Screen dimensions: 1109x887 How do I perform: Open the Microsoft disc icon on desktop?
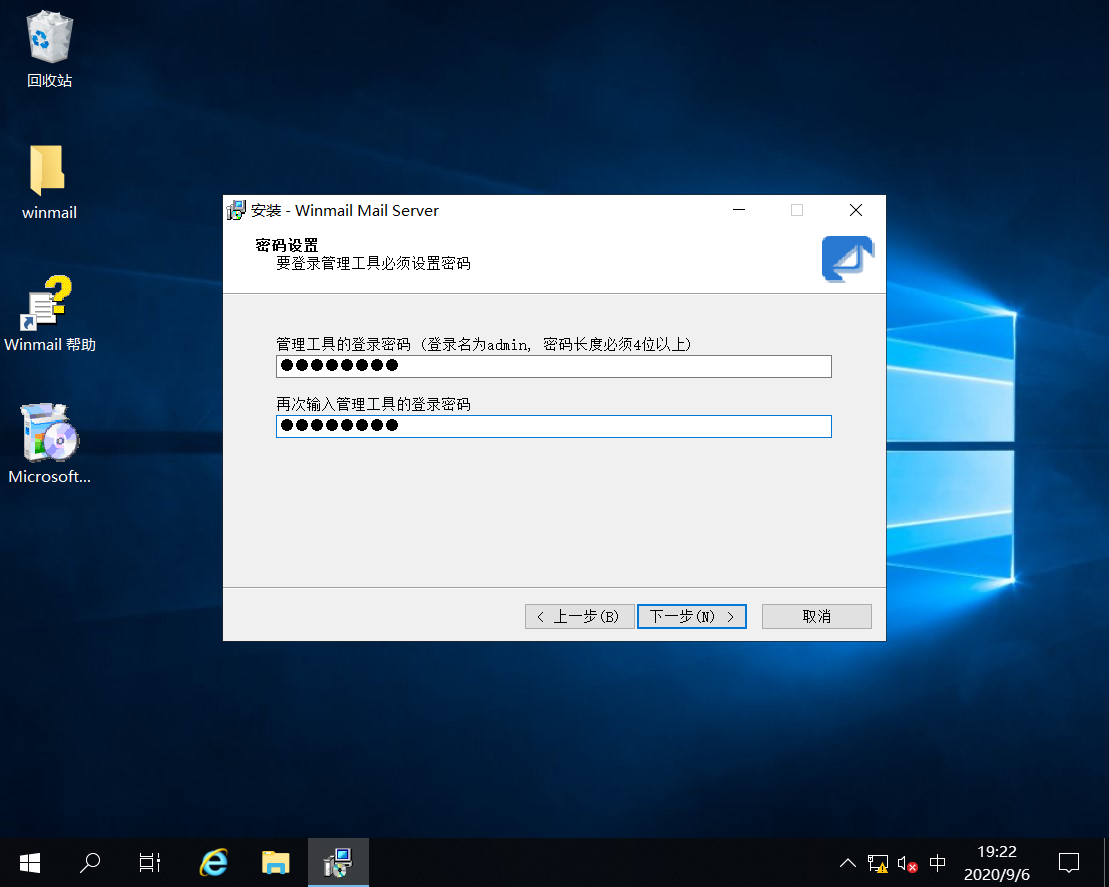coord(48,435)
